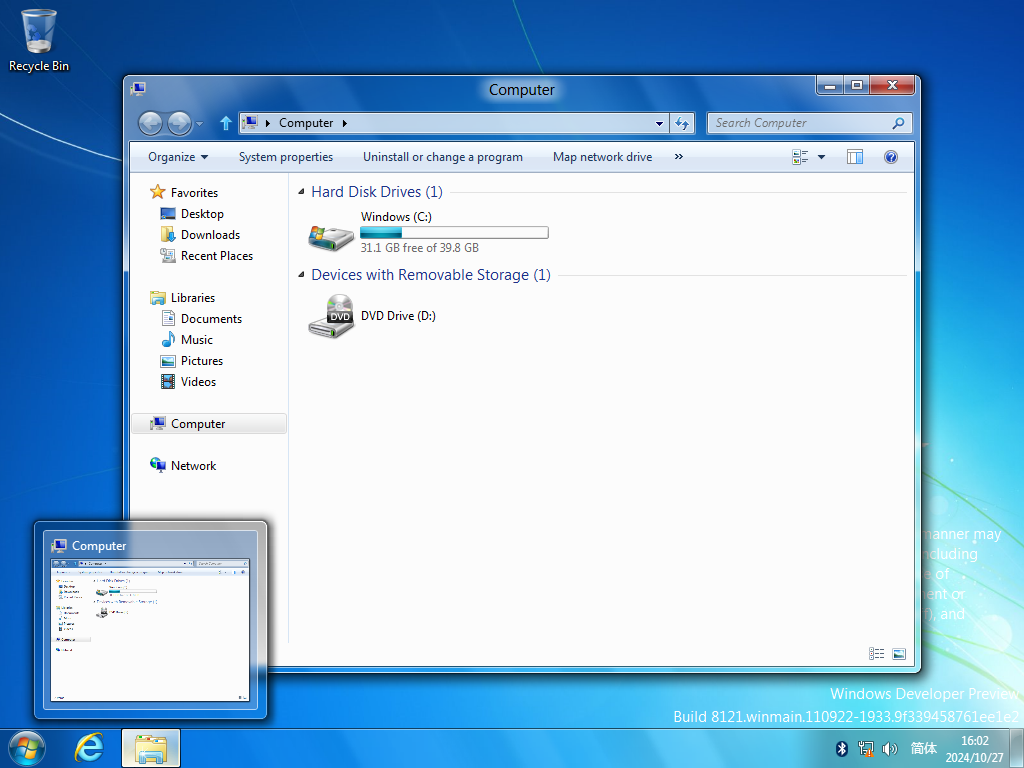
Task: Select the DVD Drive (D:) icon
Action: [331, 316]
